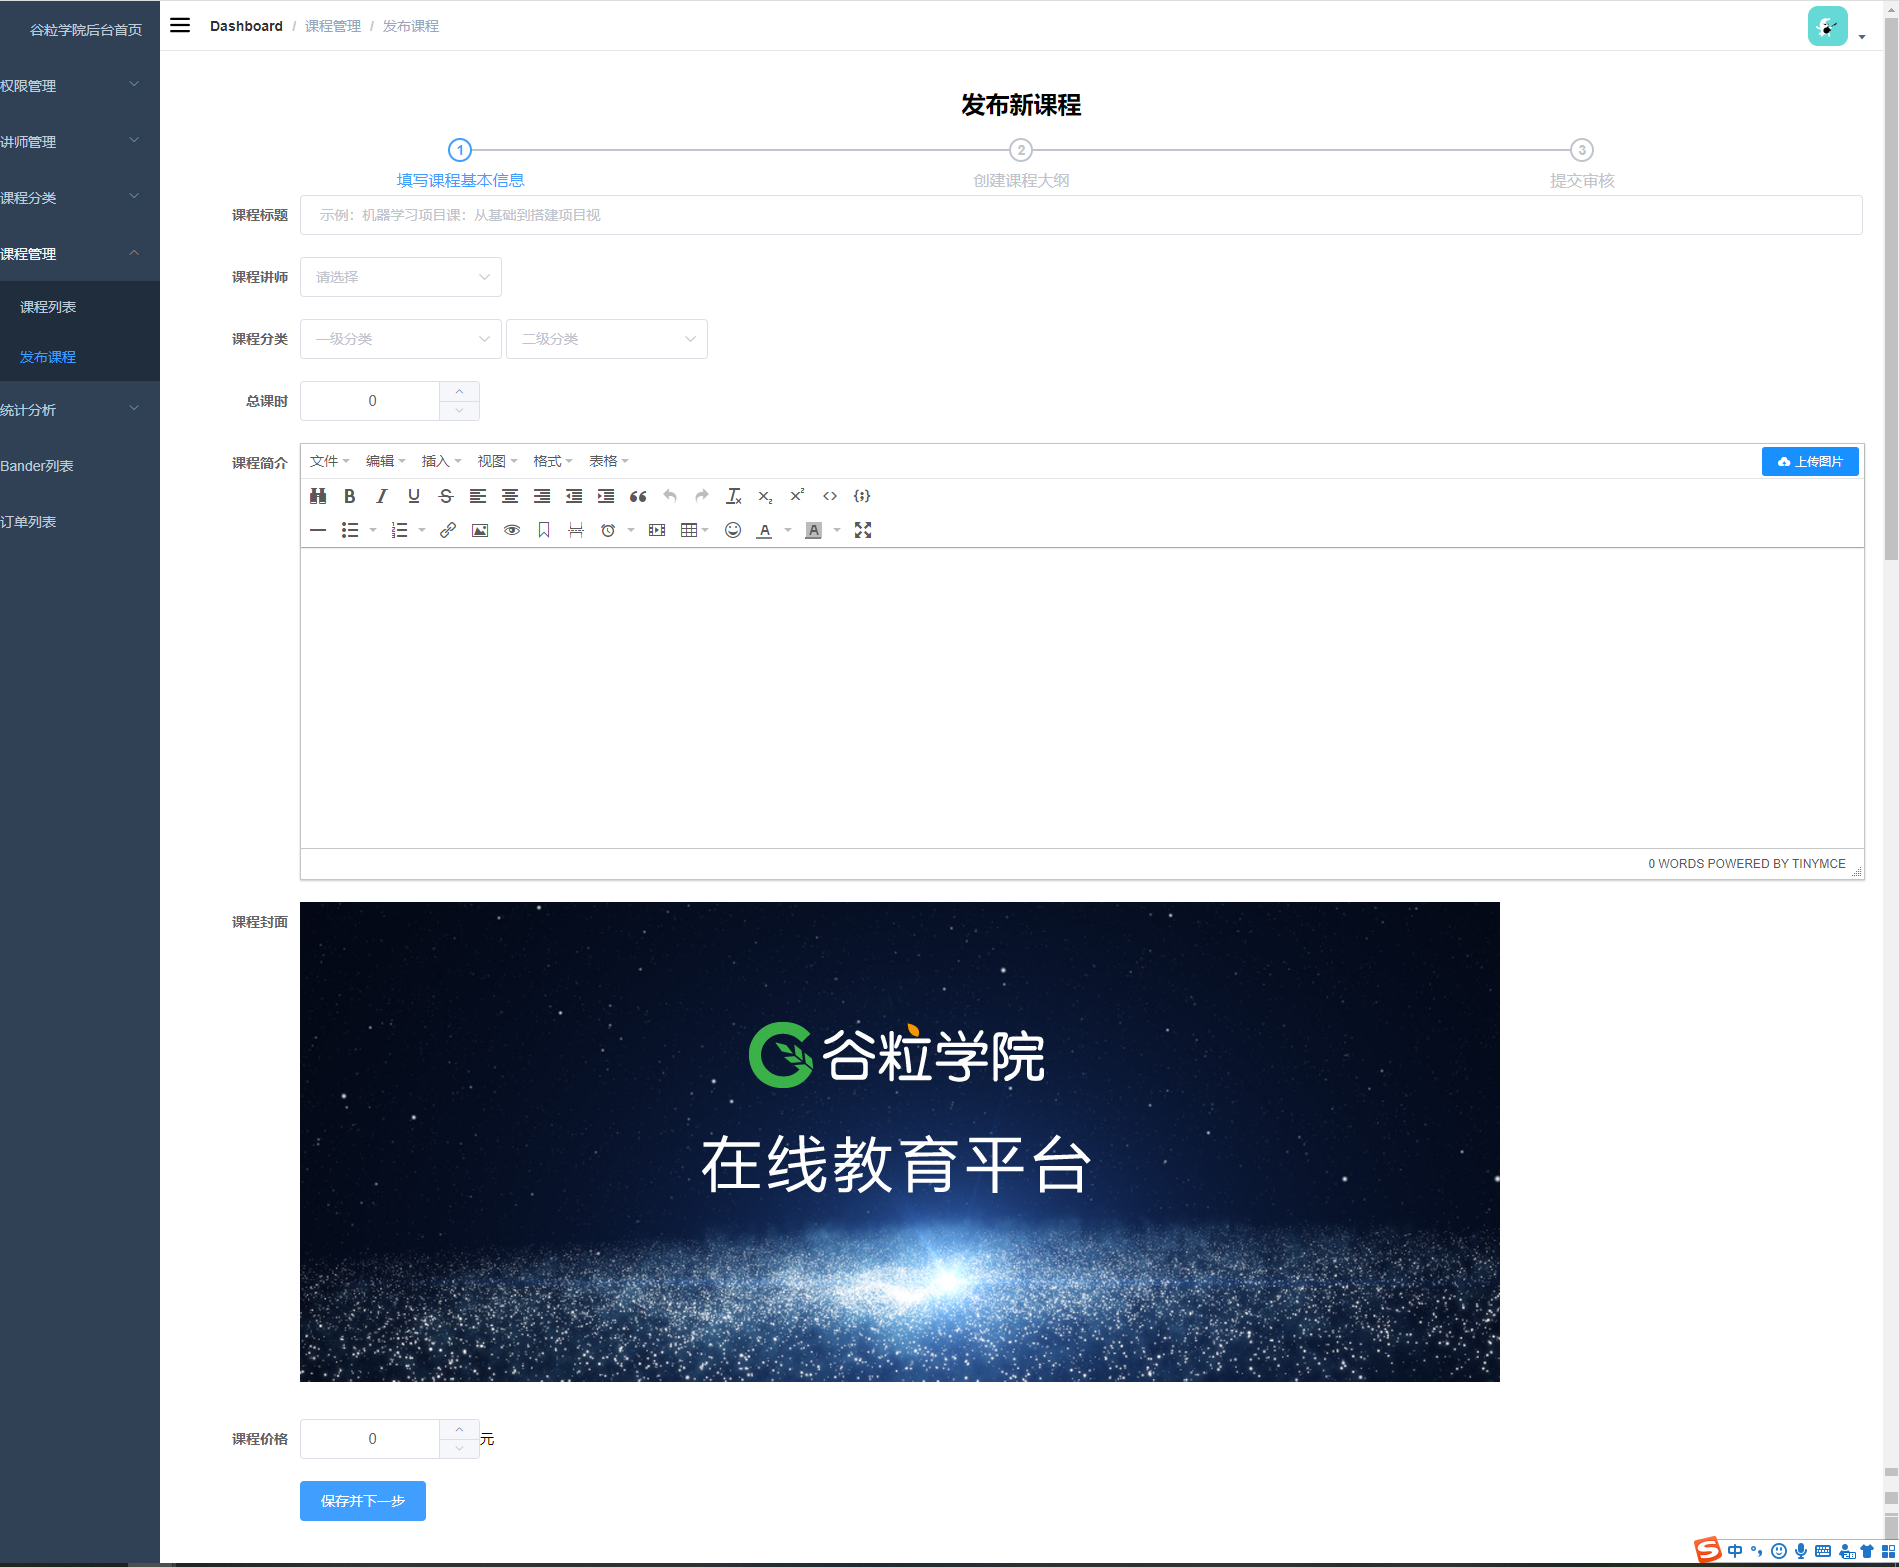This screenshot has height=1567, width=1899.
Task: Open the 格式 menu in the editor
Action: pyautogui.click(x=551, y=461)
